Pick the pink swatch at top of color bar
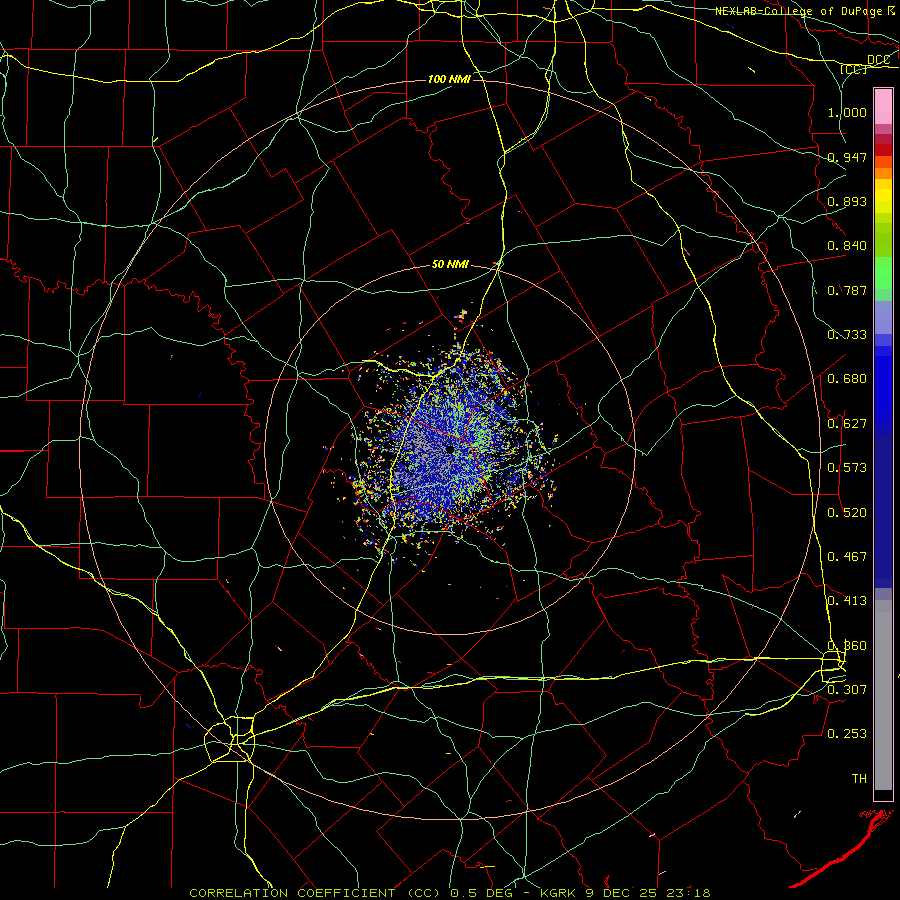 pyautogui.click(x=883, y=107)
